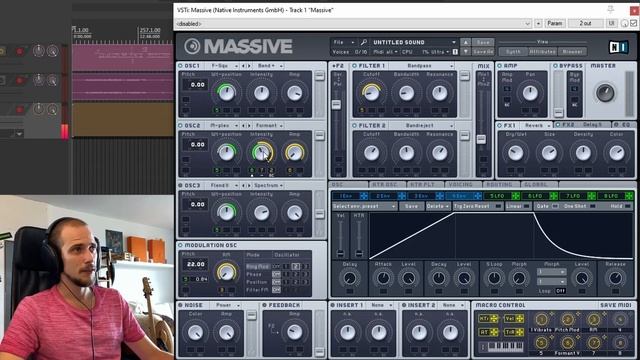Click macro knob 6 Formant V
The width and height of the screenshot is (640, 360).
tap(567, 343)
